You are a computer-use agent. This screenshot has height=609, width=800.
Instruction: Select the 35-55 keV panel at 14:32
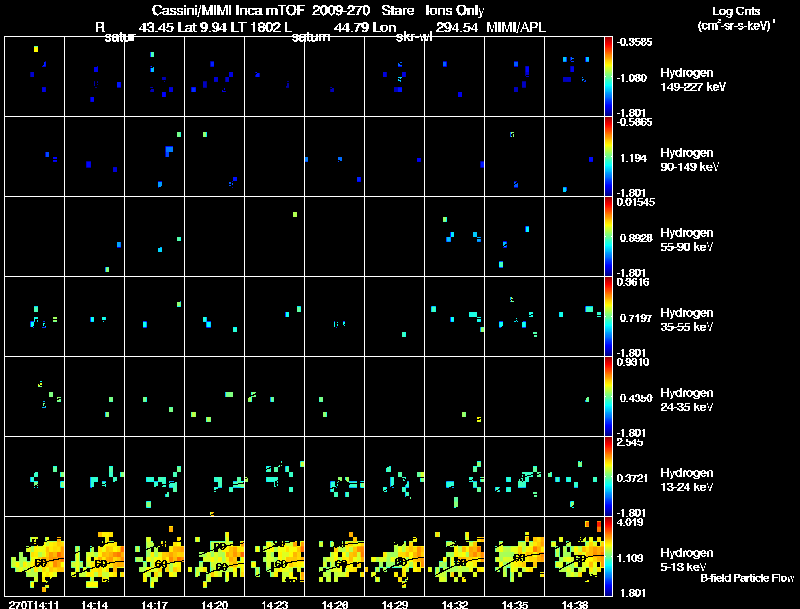coord(455,317)
